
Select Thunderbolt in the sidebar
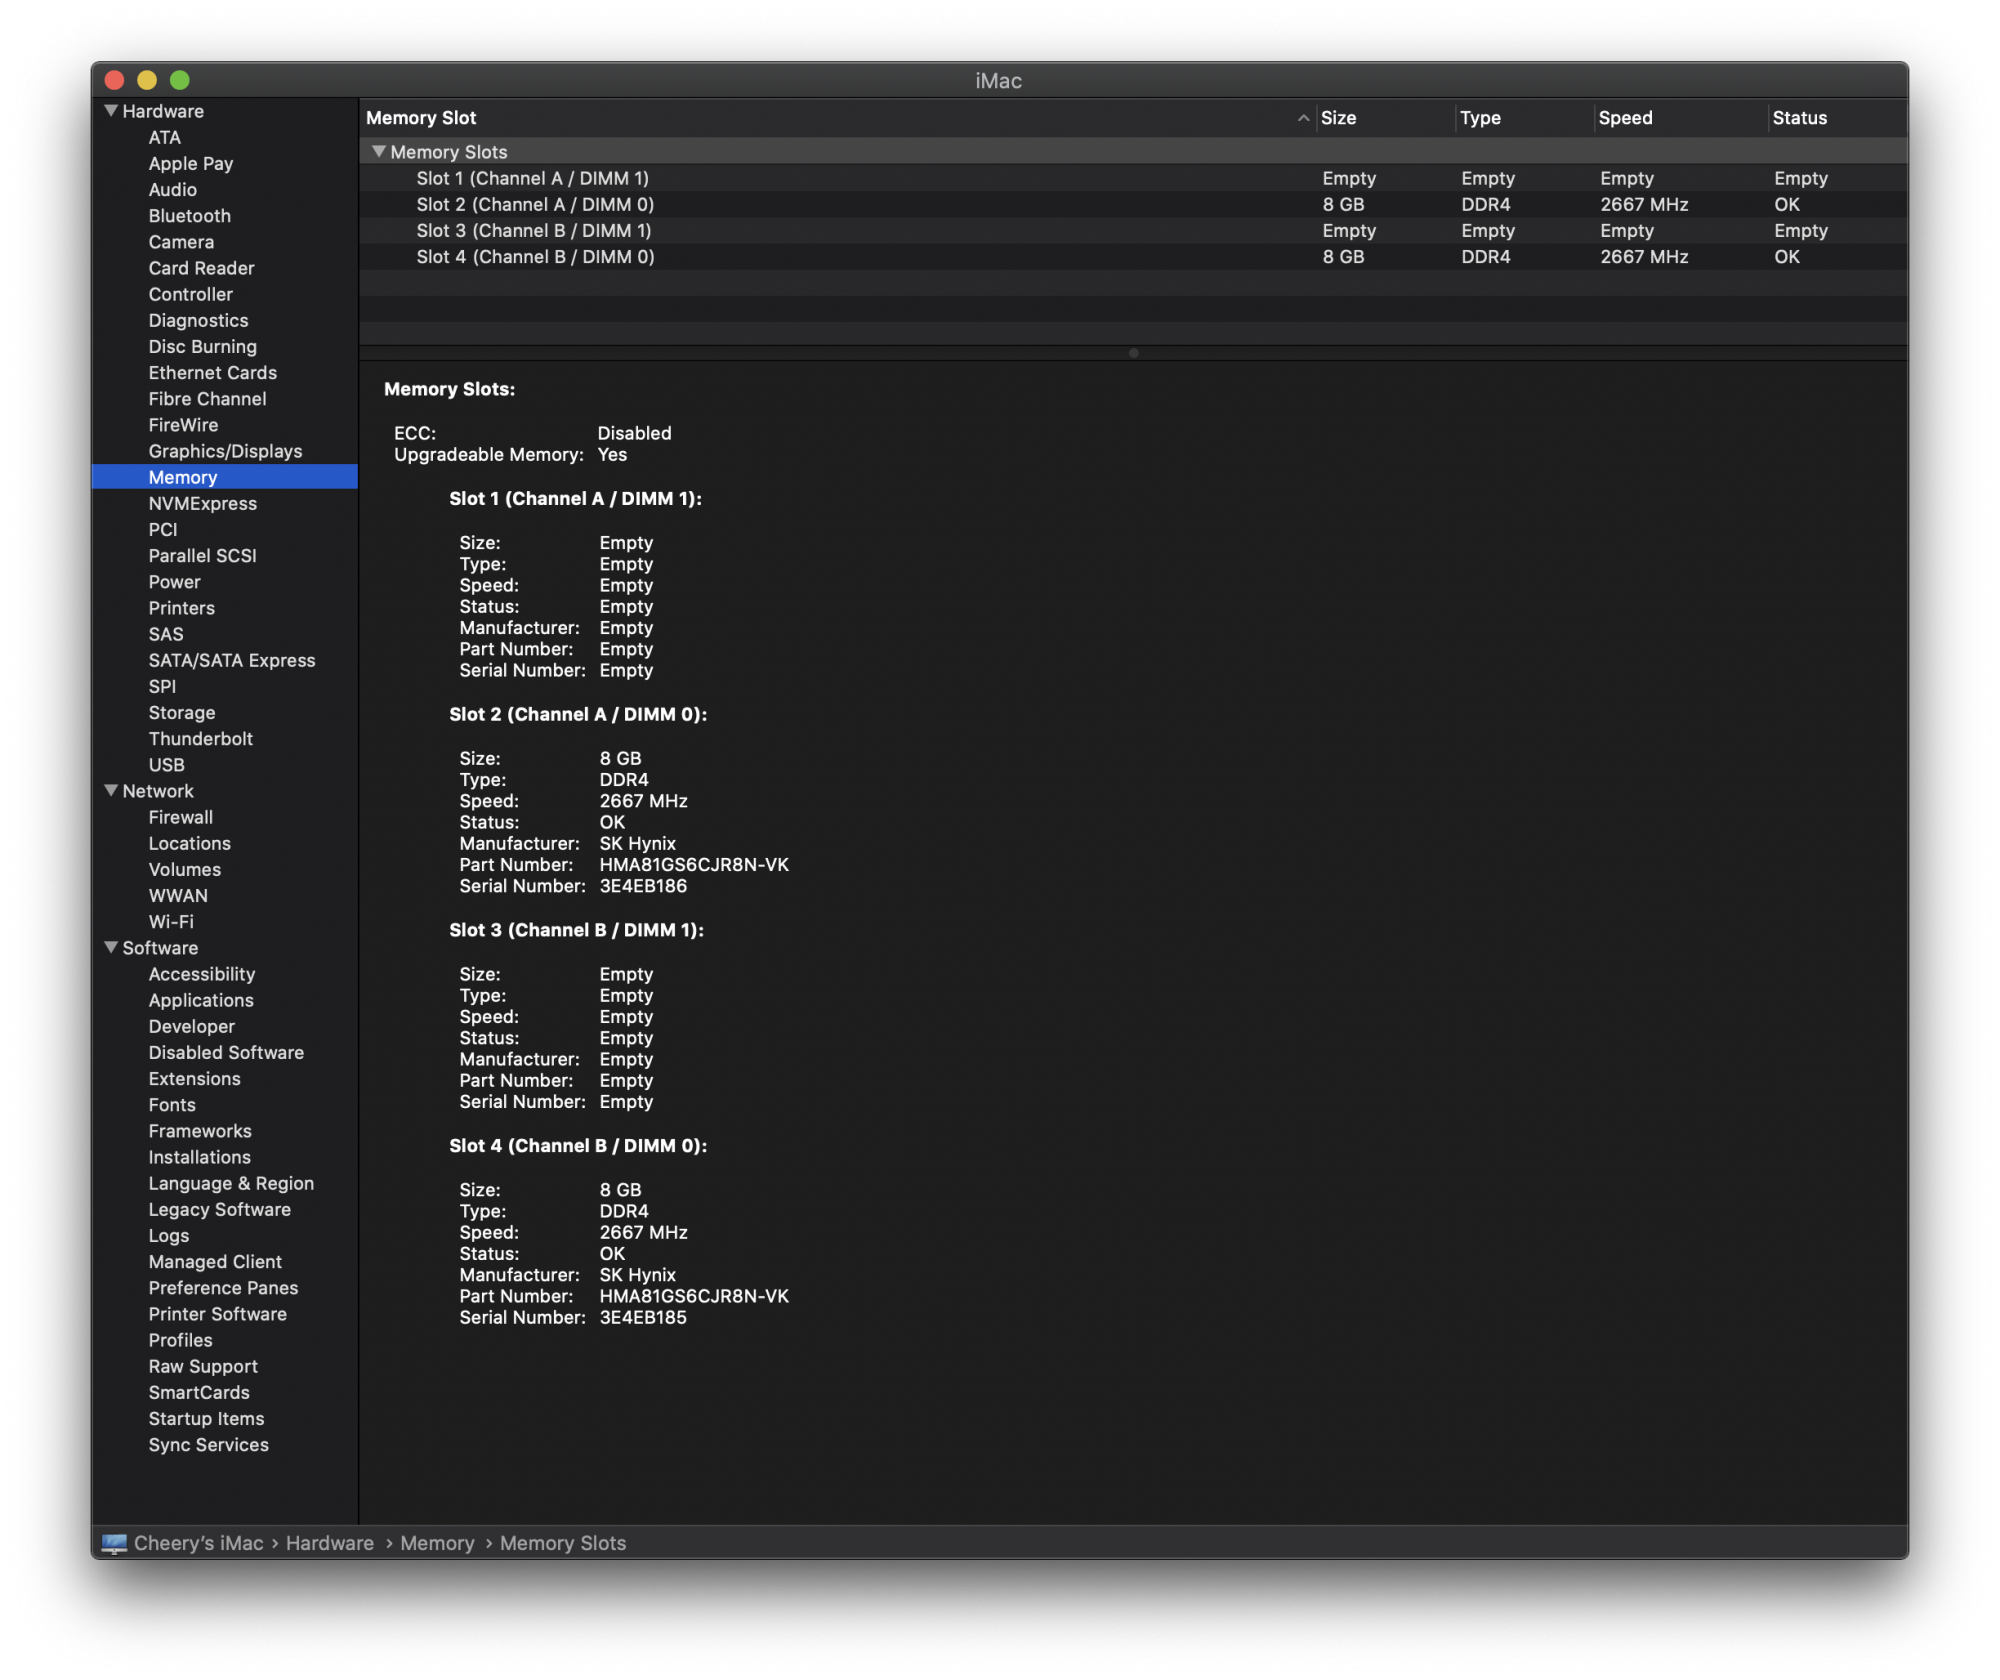click(x=200, y=738)
